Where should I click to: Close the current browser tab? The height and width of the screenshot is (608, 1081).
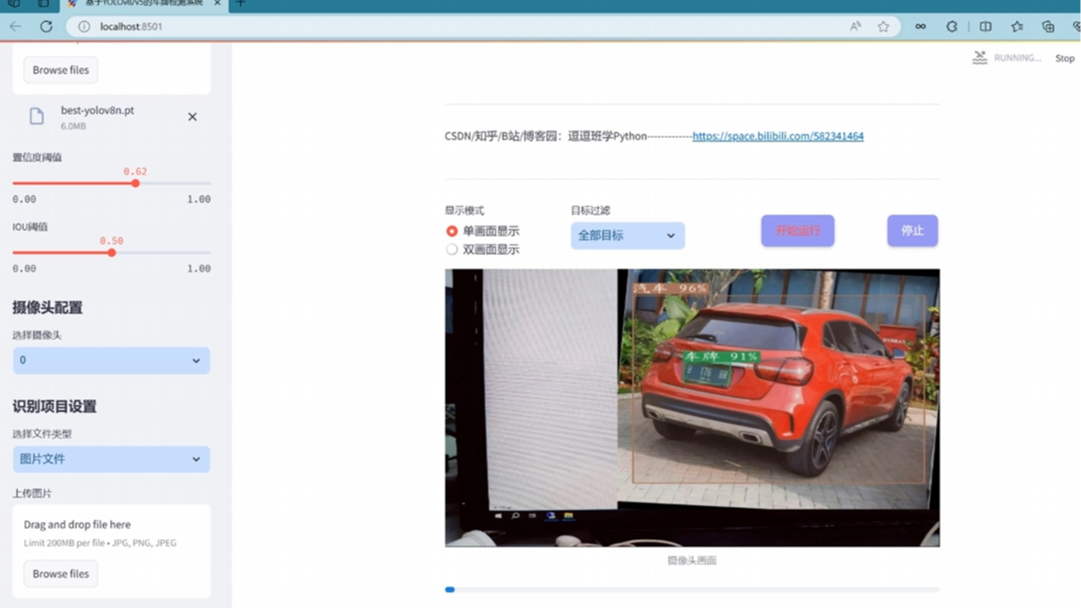(217, 3)
